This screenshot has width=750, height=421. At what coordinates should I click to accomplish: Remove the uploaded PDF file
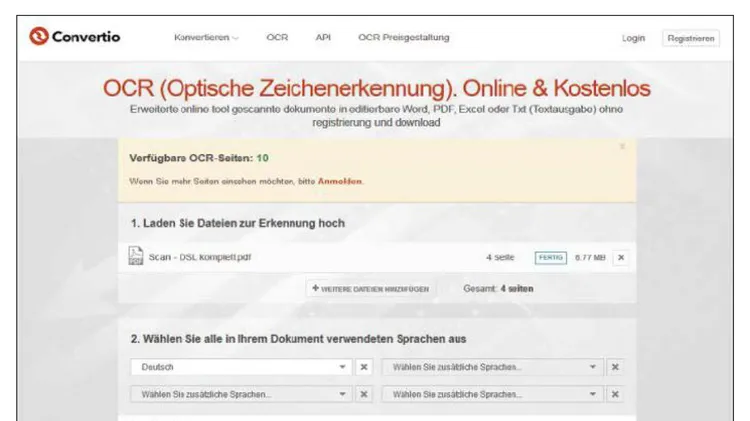[621, 258]
